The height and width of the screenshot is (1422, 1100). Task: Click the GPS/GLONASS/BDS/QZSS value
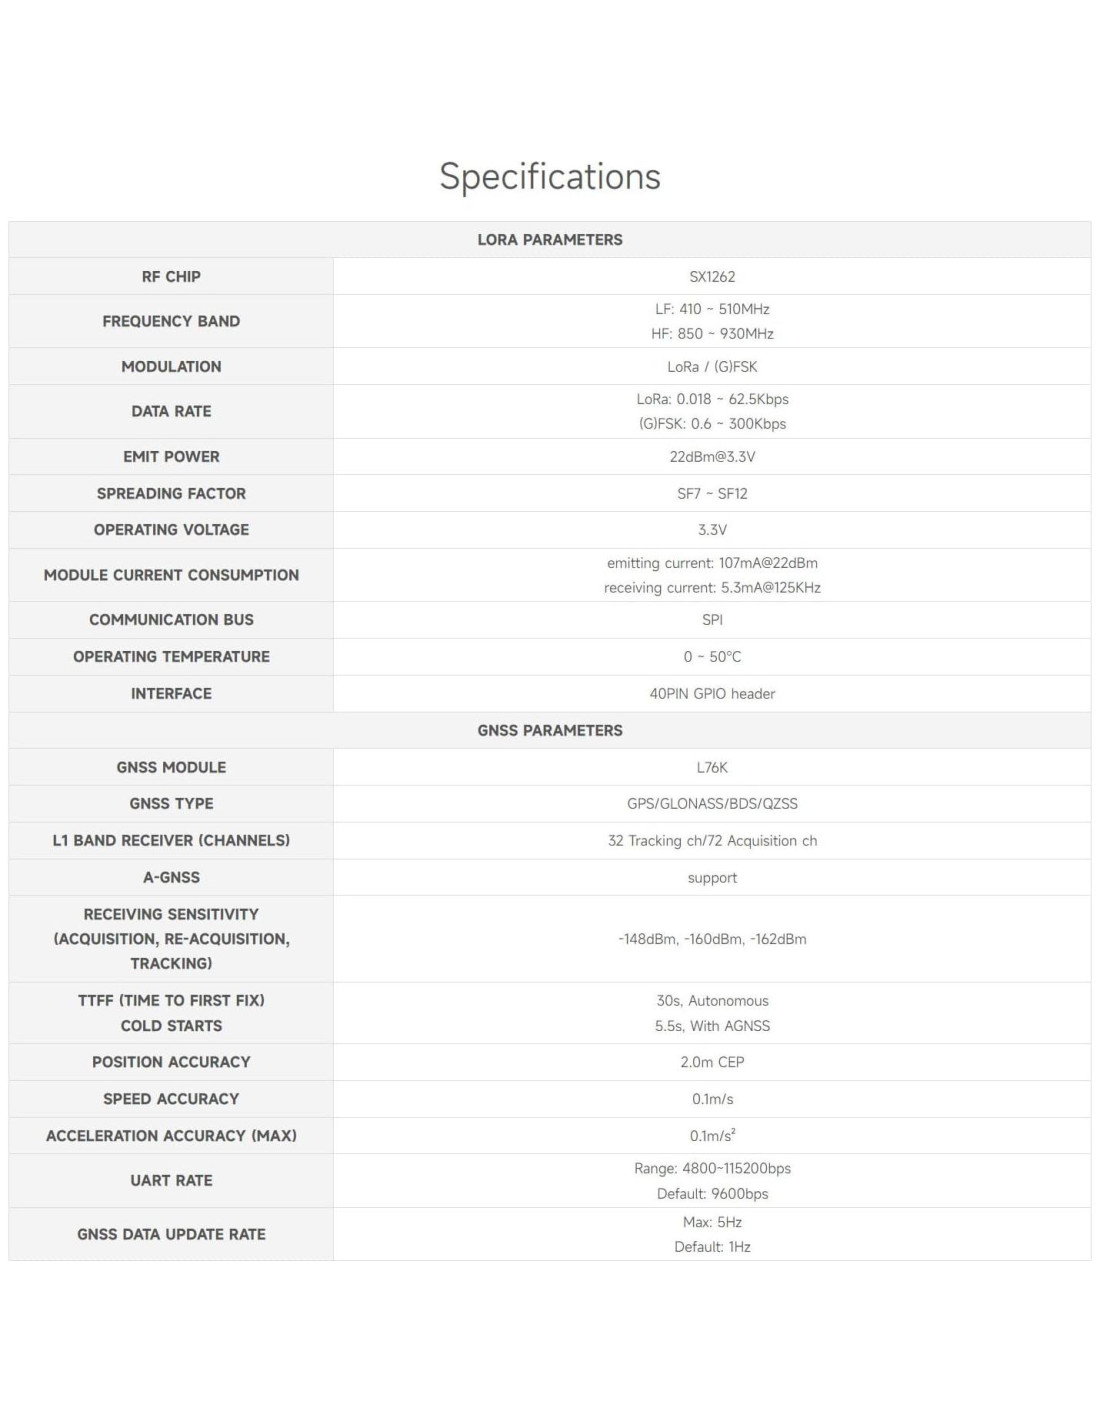(x=712, y=804)
